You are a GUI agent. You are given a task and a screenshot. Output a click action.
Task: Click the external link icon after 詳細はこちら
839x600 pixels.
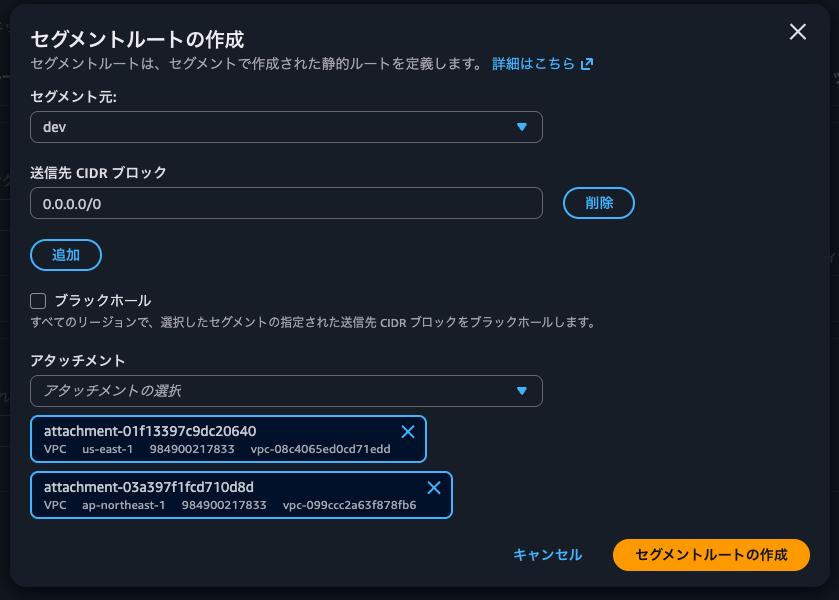pyautogui.click(x=587, y=62)
